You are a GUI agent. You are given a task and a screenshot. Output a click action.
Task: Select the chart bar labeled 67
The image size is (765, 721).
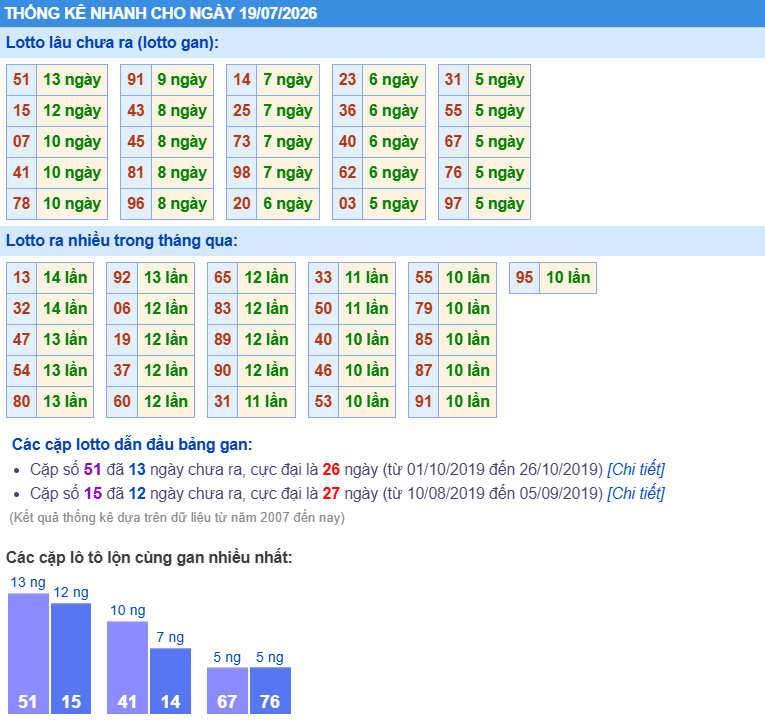point(227,690)
